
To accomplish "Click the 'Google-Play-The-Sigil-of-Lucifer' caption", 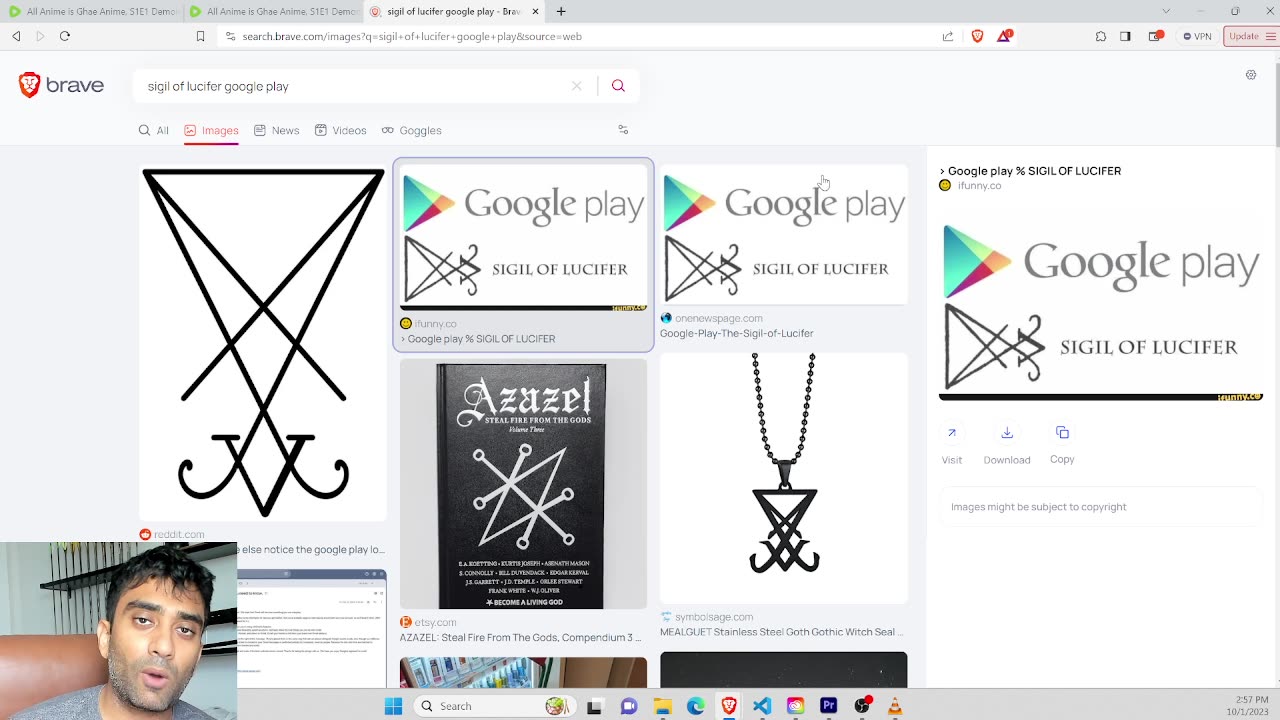I will 737,333.
